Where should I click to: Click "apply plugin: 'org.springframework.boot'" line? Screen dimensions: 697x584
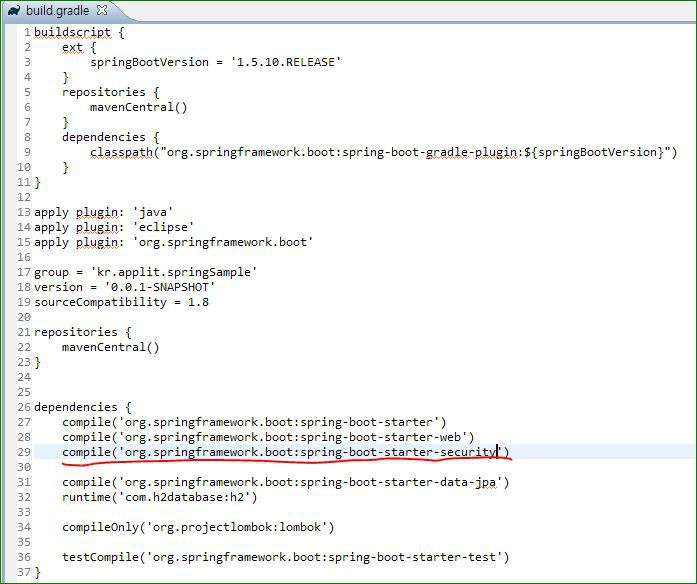pyautogui.click(x=173, y=243)
